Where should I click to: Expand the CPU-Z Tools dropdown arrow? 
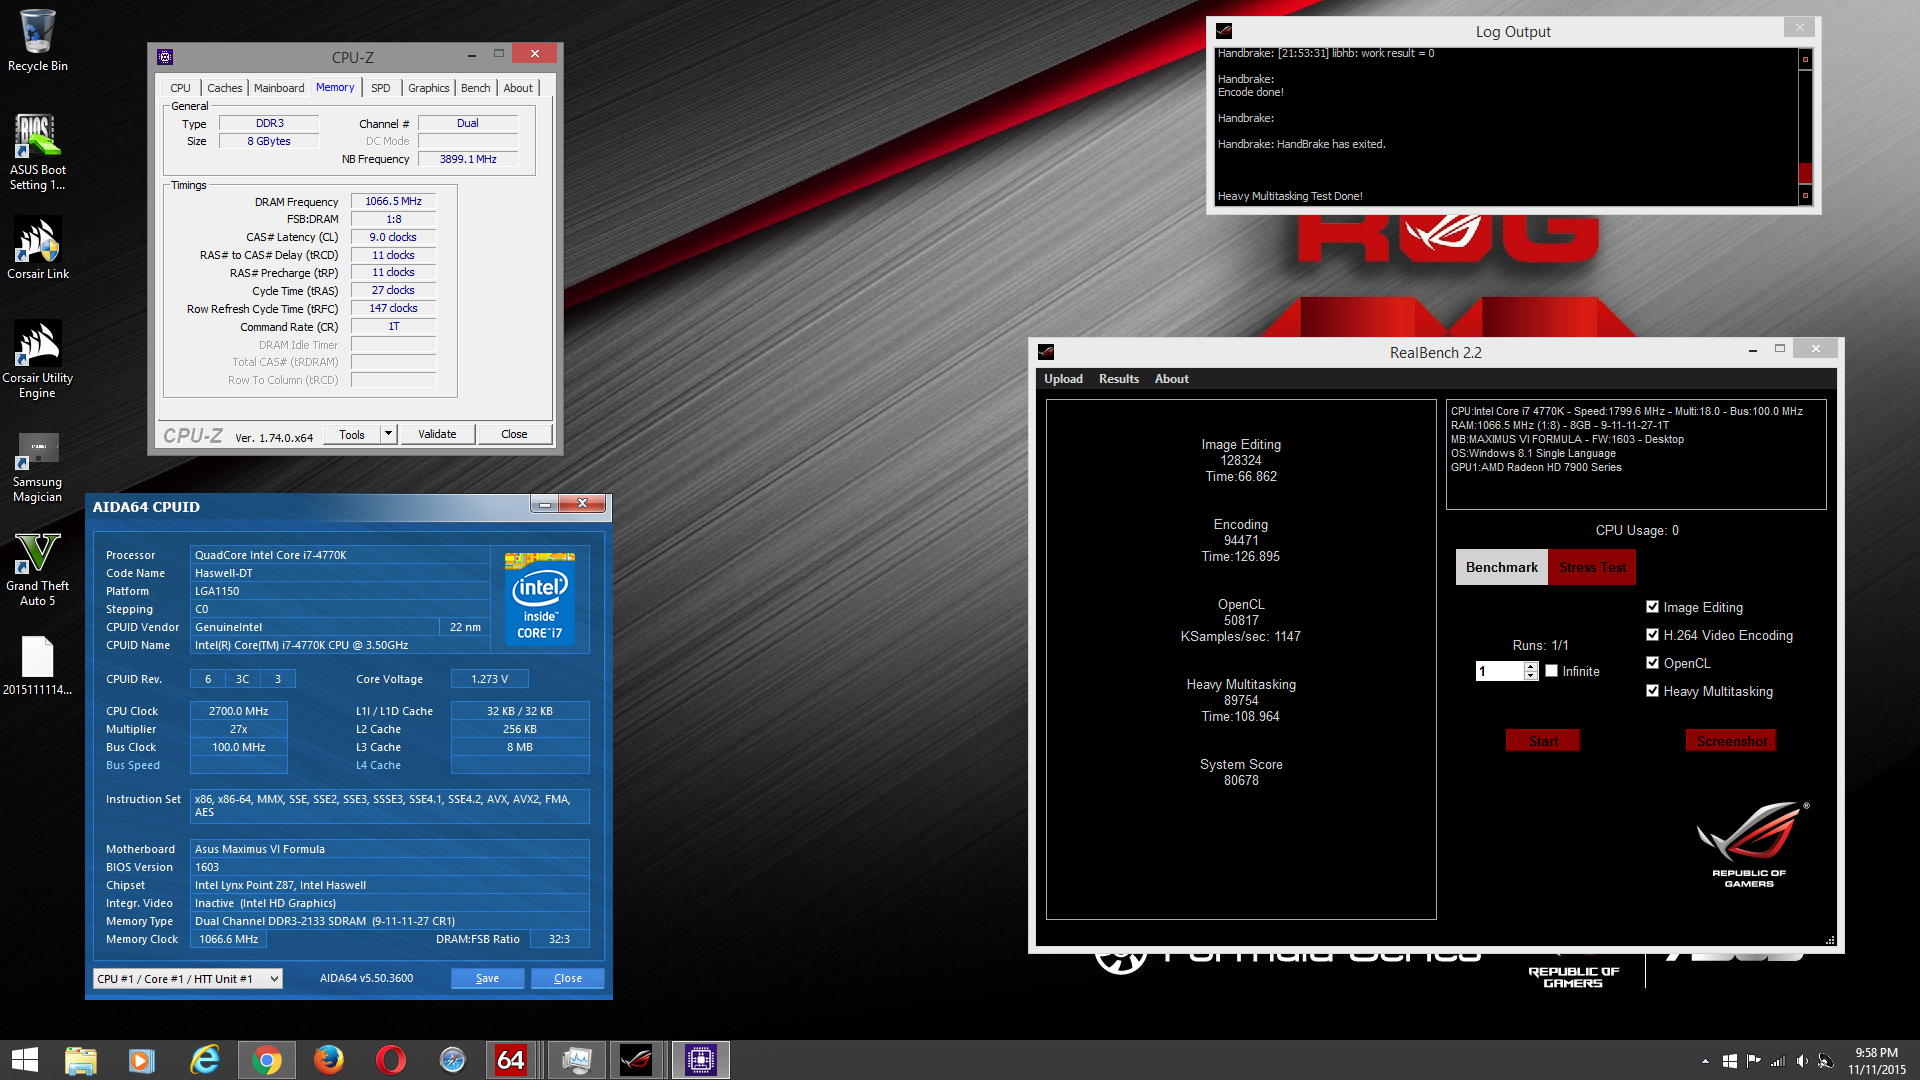(389, 434)
